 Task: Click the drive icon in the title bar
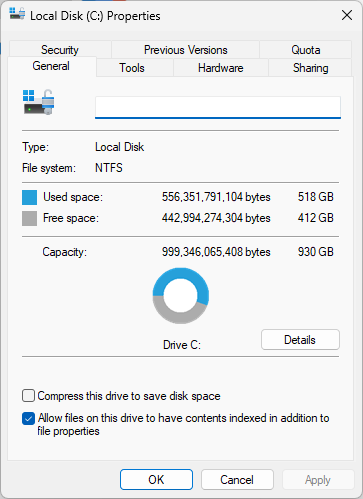(x=17, y=14)
